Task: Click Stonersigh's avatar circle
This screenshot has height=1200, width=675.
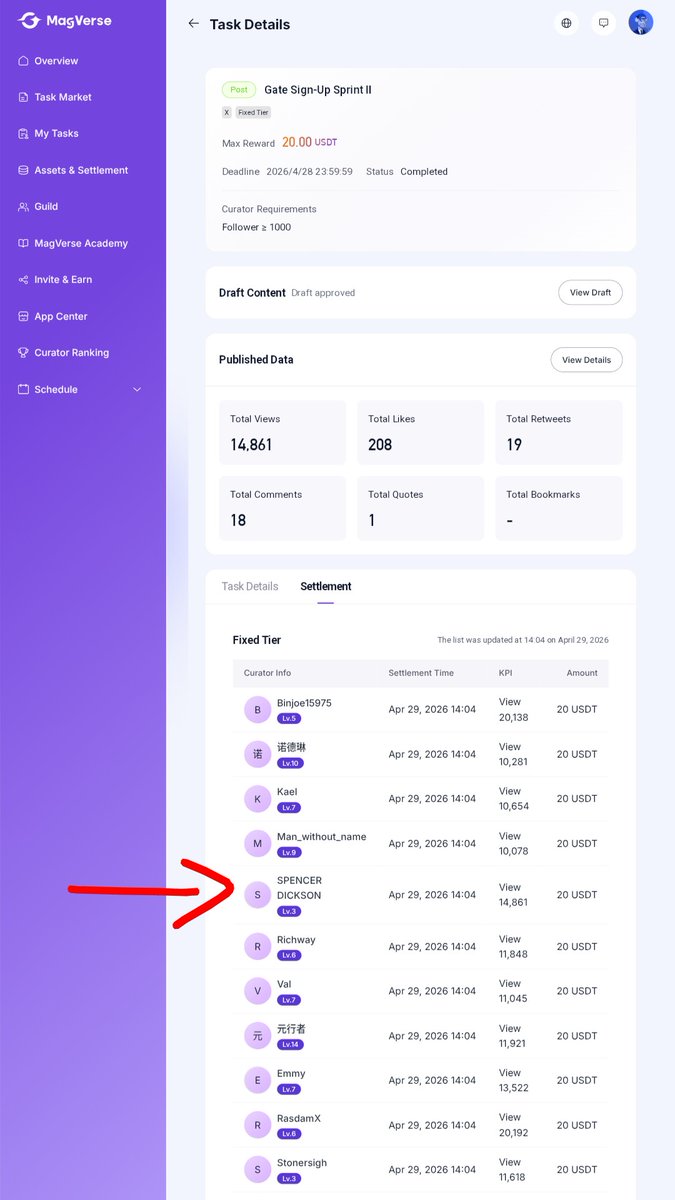Action: tap(258, 1170)
